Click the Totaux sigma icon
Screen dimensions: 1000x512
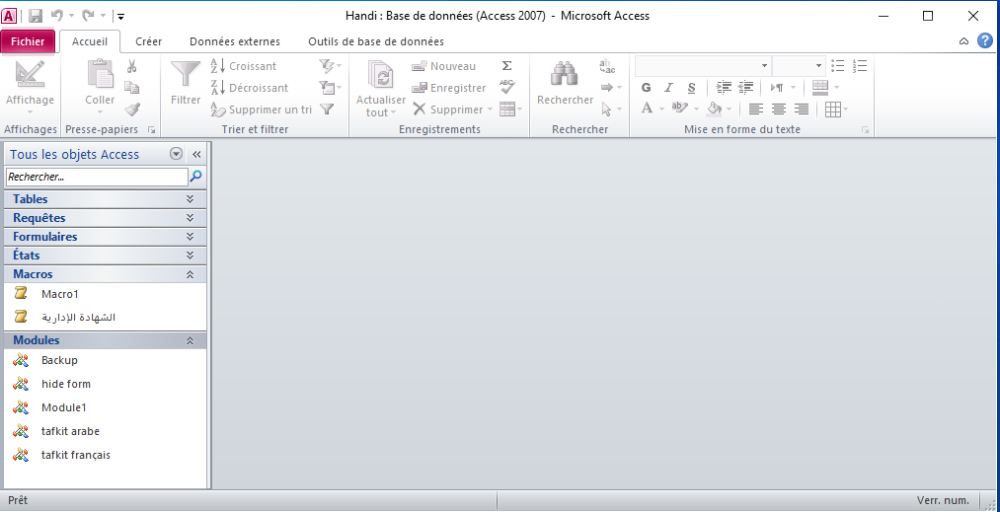(x=506, y=66)
